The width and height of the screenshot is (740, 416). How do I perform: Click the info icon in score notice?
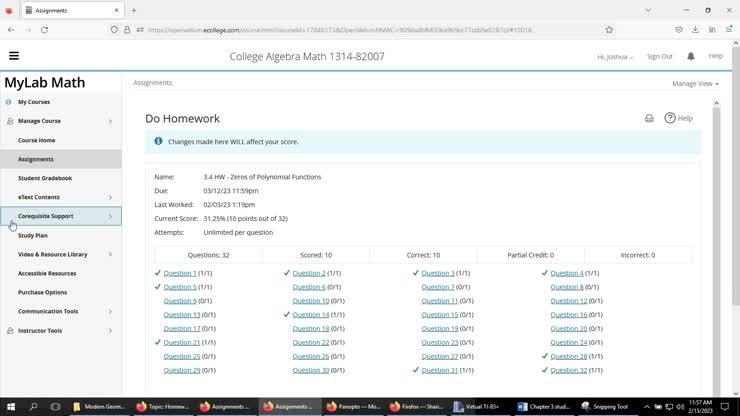(158, 142)
